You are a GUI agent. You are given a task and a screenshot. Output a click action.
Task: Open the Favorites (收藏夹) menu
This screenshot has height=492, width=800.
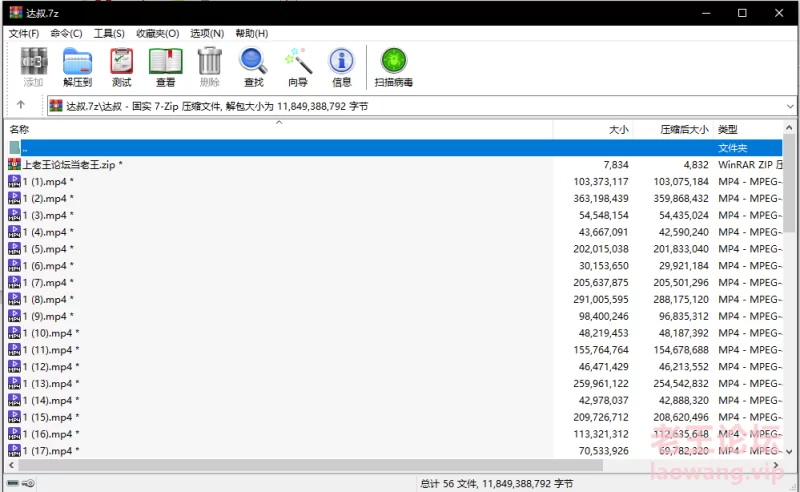pyautogui.click(x=158, y=33)
